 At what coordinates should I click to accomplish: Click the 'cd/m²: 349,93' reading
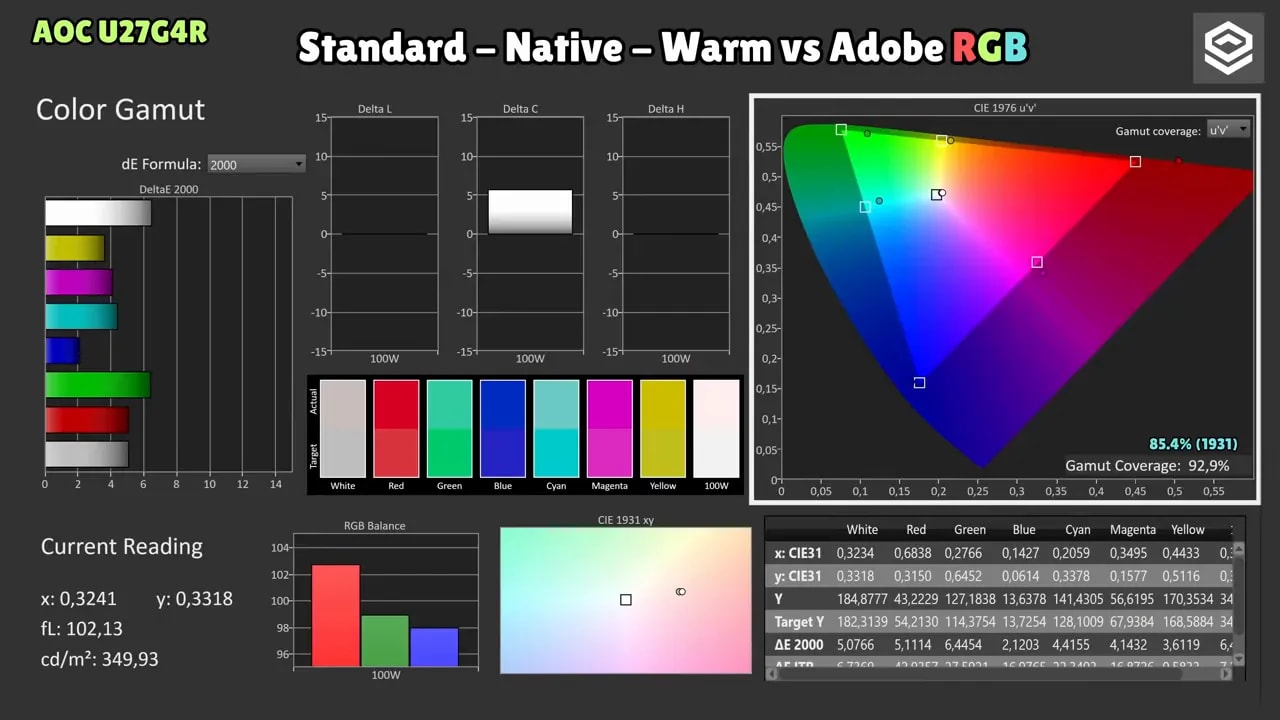pos(99,659)
